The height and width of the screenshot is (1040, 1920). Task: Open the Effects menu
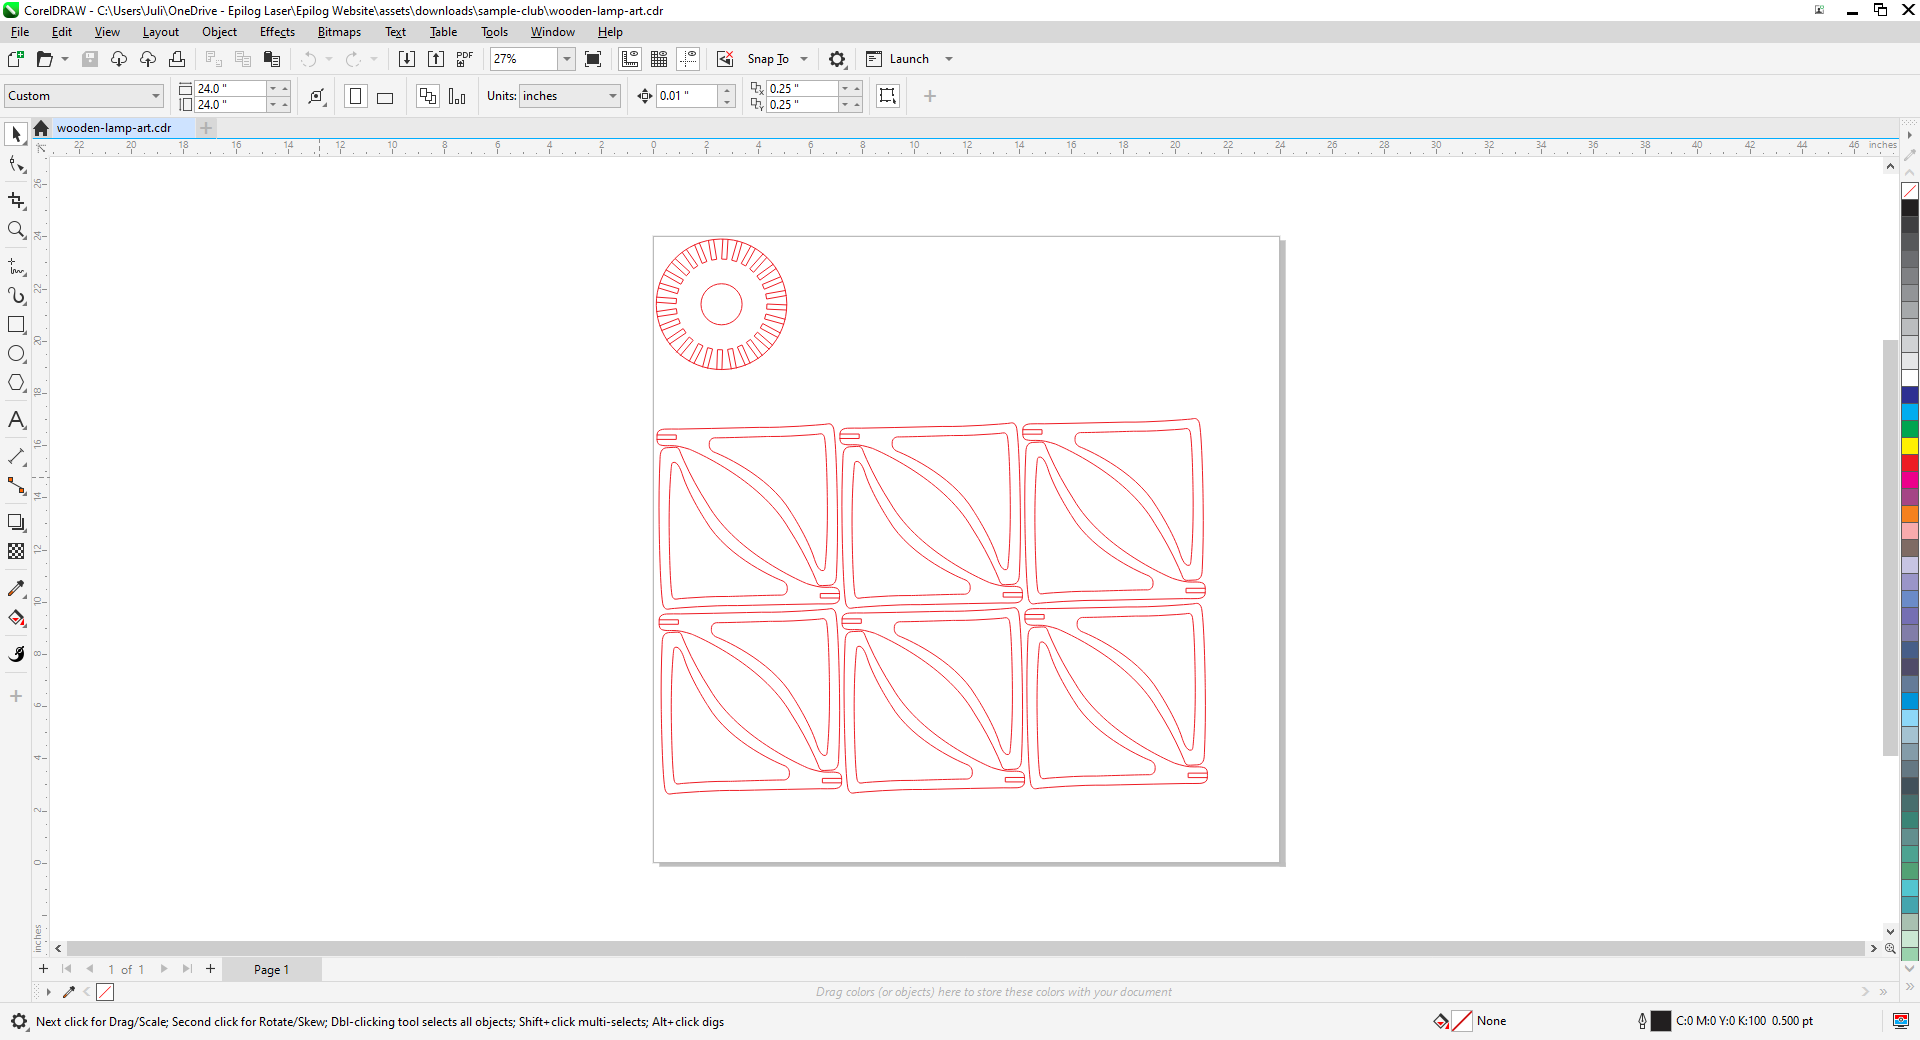[x=277, y=32]
